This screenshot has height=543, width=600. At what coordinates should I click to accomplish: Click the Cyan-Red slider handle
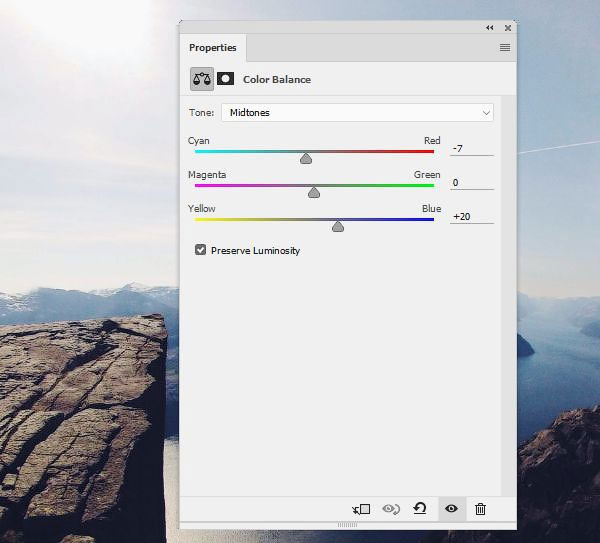click(306, 158)
